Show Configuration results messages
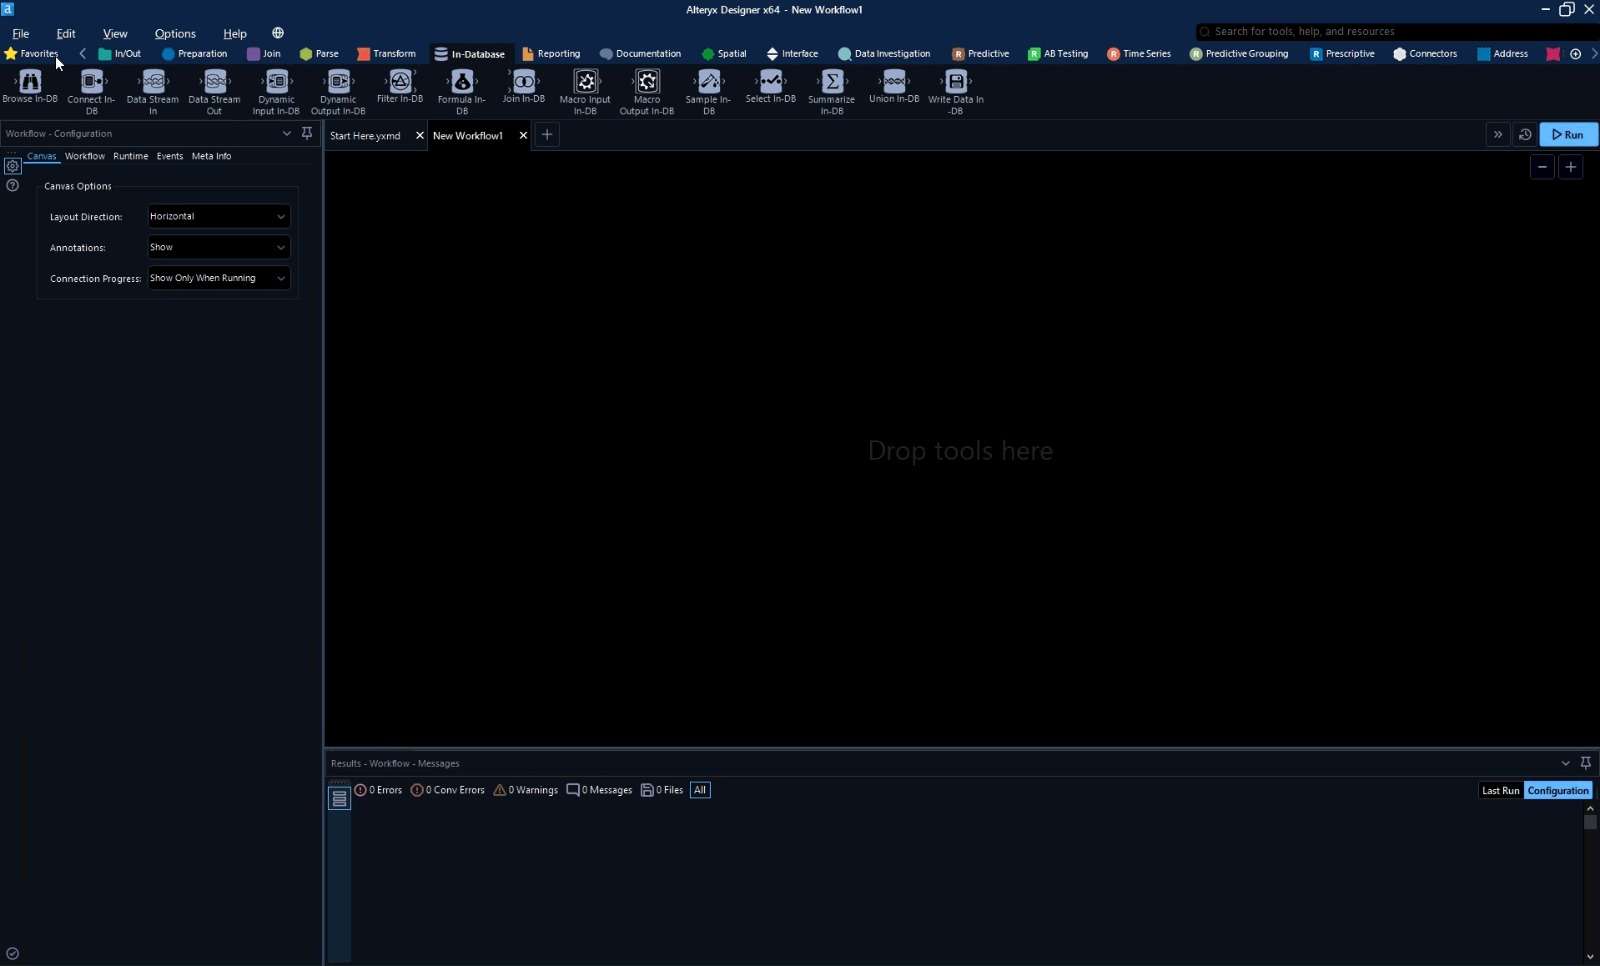The width and height of the screenshot is (1600, 966). point(1558,791)
